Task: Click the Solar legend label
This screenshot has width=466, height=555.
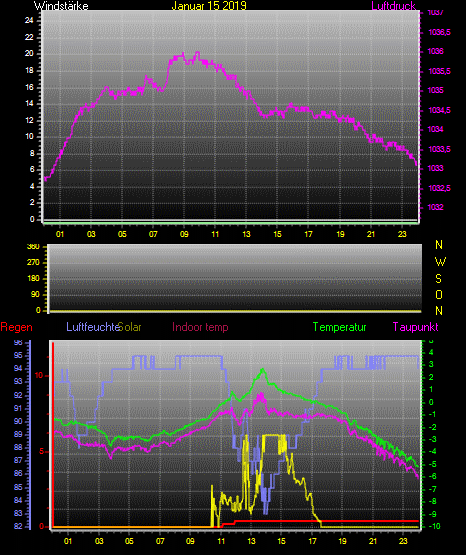Action: tap(130, 327)
